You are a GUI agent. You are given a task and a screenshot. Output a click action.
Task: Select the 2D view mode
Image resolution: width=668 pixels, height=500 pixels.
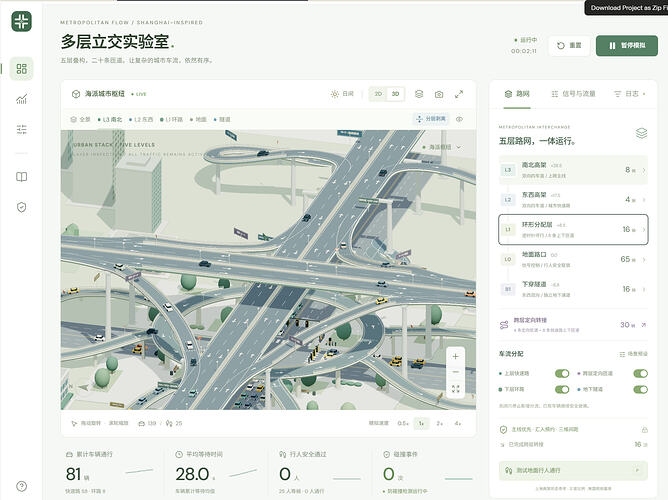[378, 94]
